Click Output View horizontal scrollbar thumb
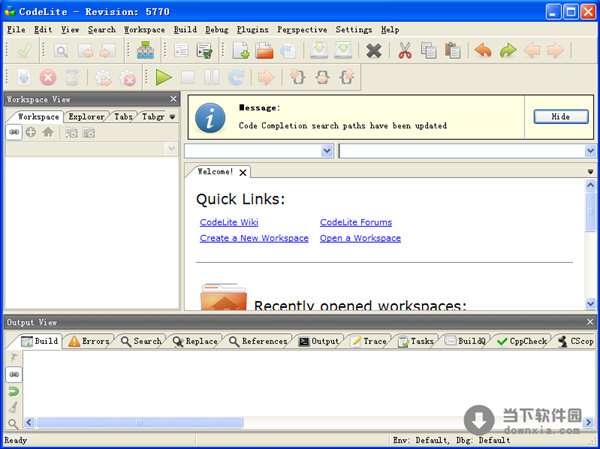 pos(140,422)
